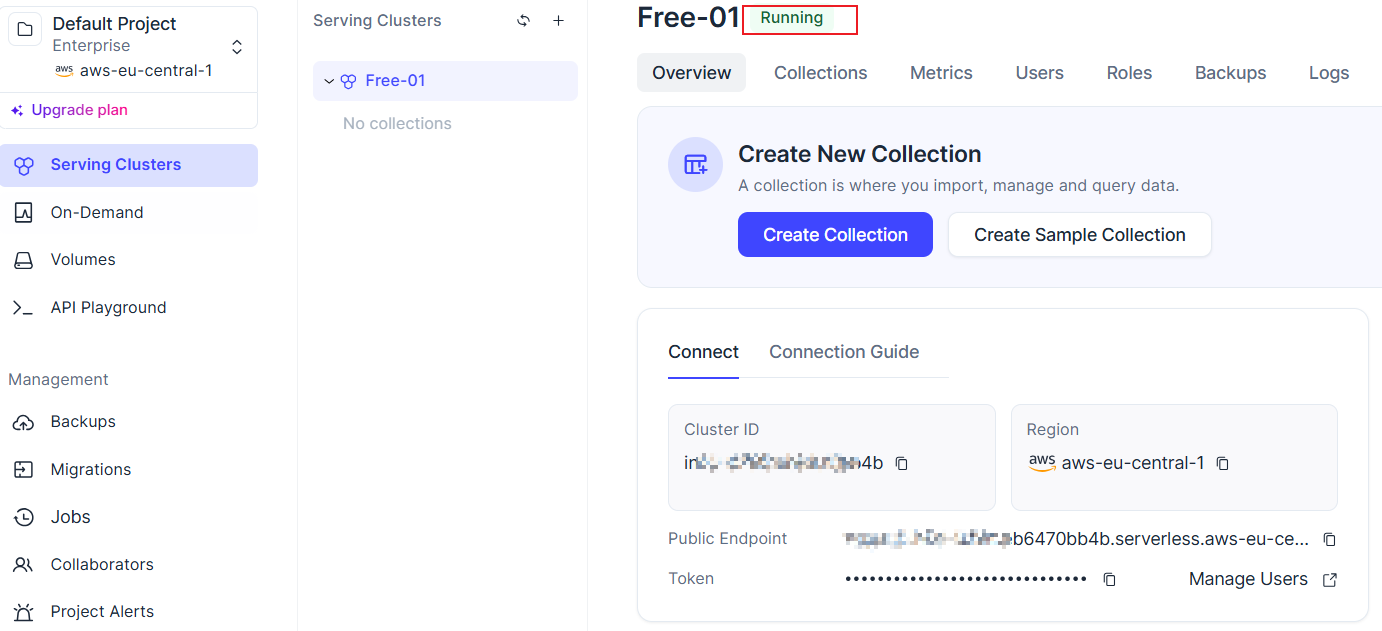Collapse the Free-01 cluster tree
This screenshot has height=631, width=1382.
pos(329,81)
